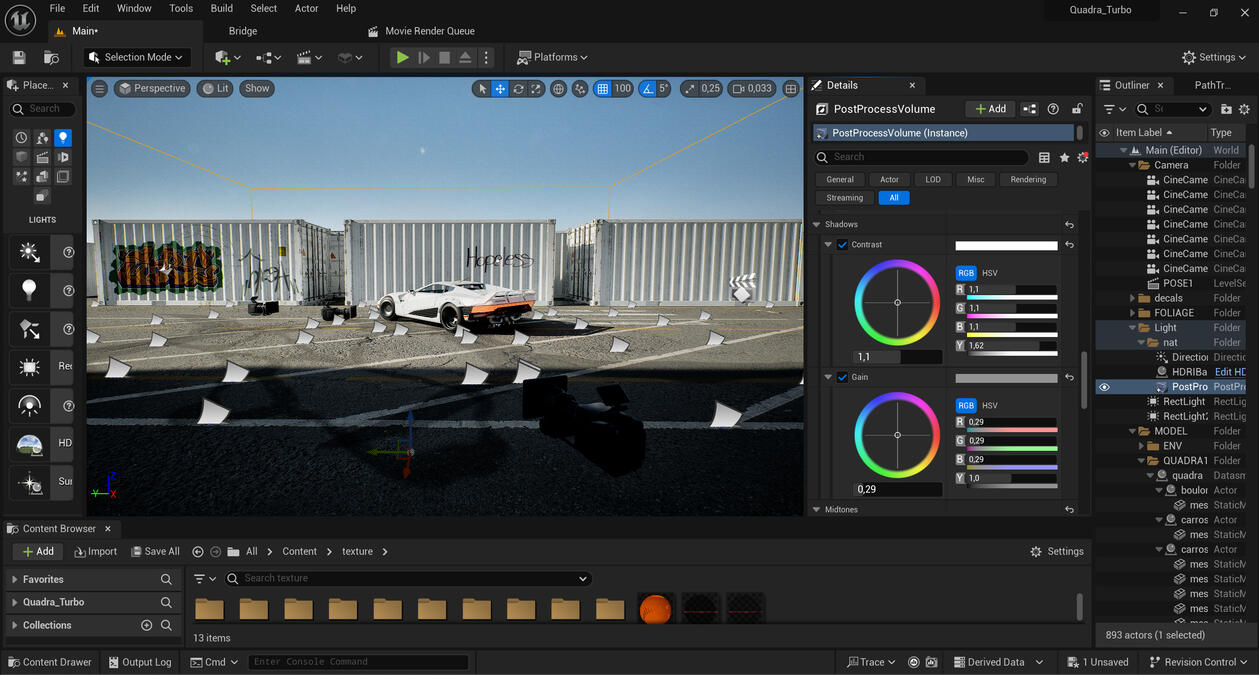This screenshot has height=675, width=1259.
Task: Open the viewport options hamburger menu
Action: click(99, 88)
